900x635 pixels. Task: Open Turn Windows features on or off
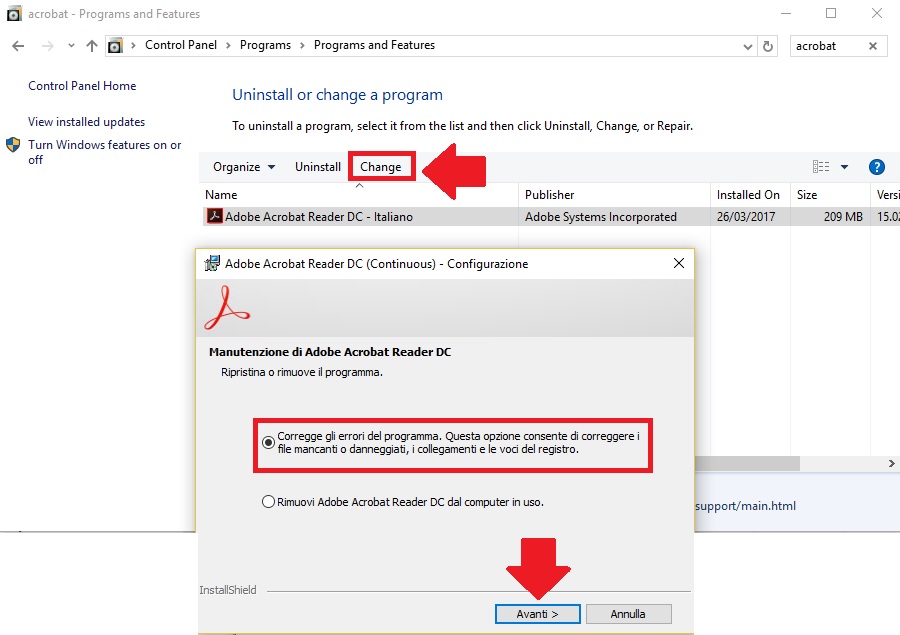tap(104, 152)
